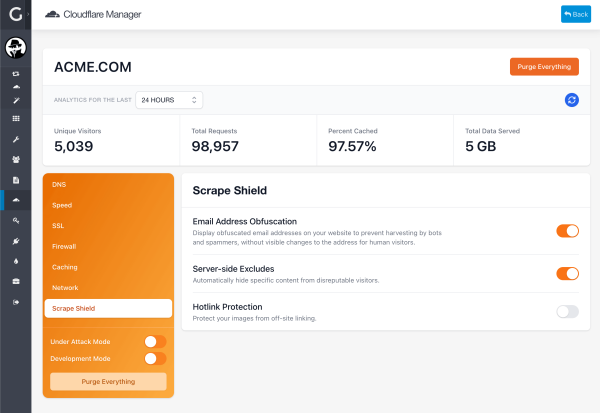
Task: Click the small cloud icon above the magic wand
Action: point(16,87)
